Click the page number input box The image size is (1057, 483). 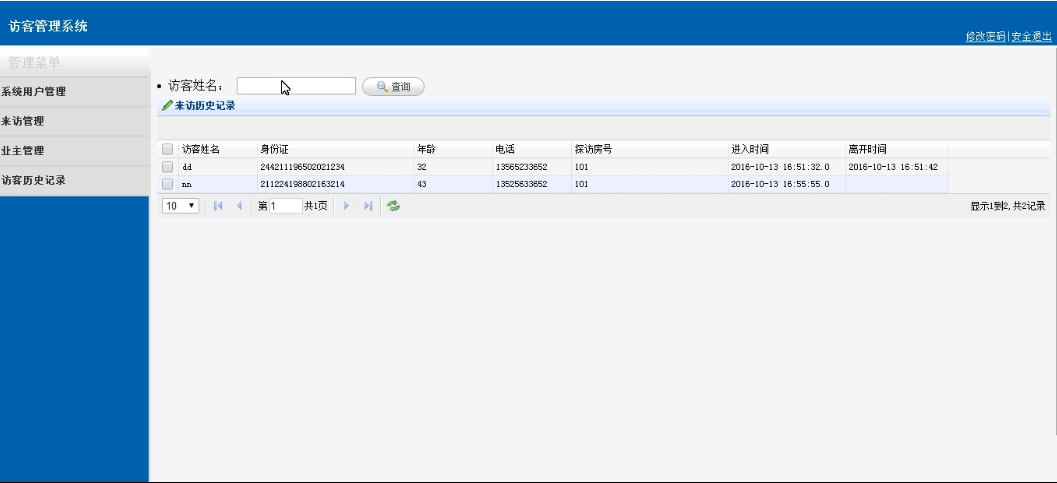tap(286, 206)
